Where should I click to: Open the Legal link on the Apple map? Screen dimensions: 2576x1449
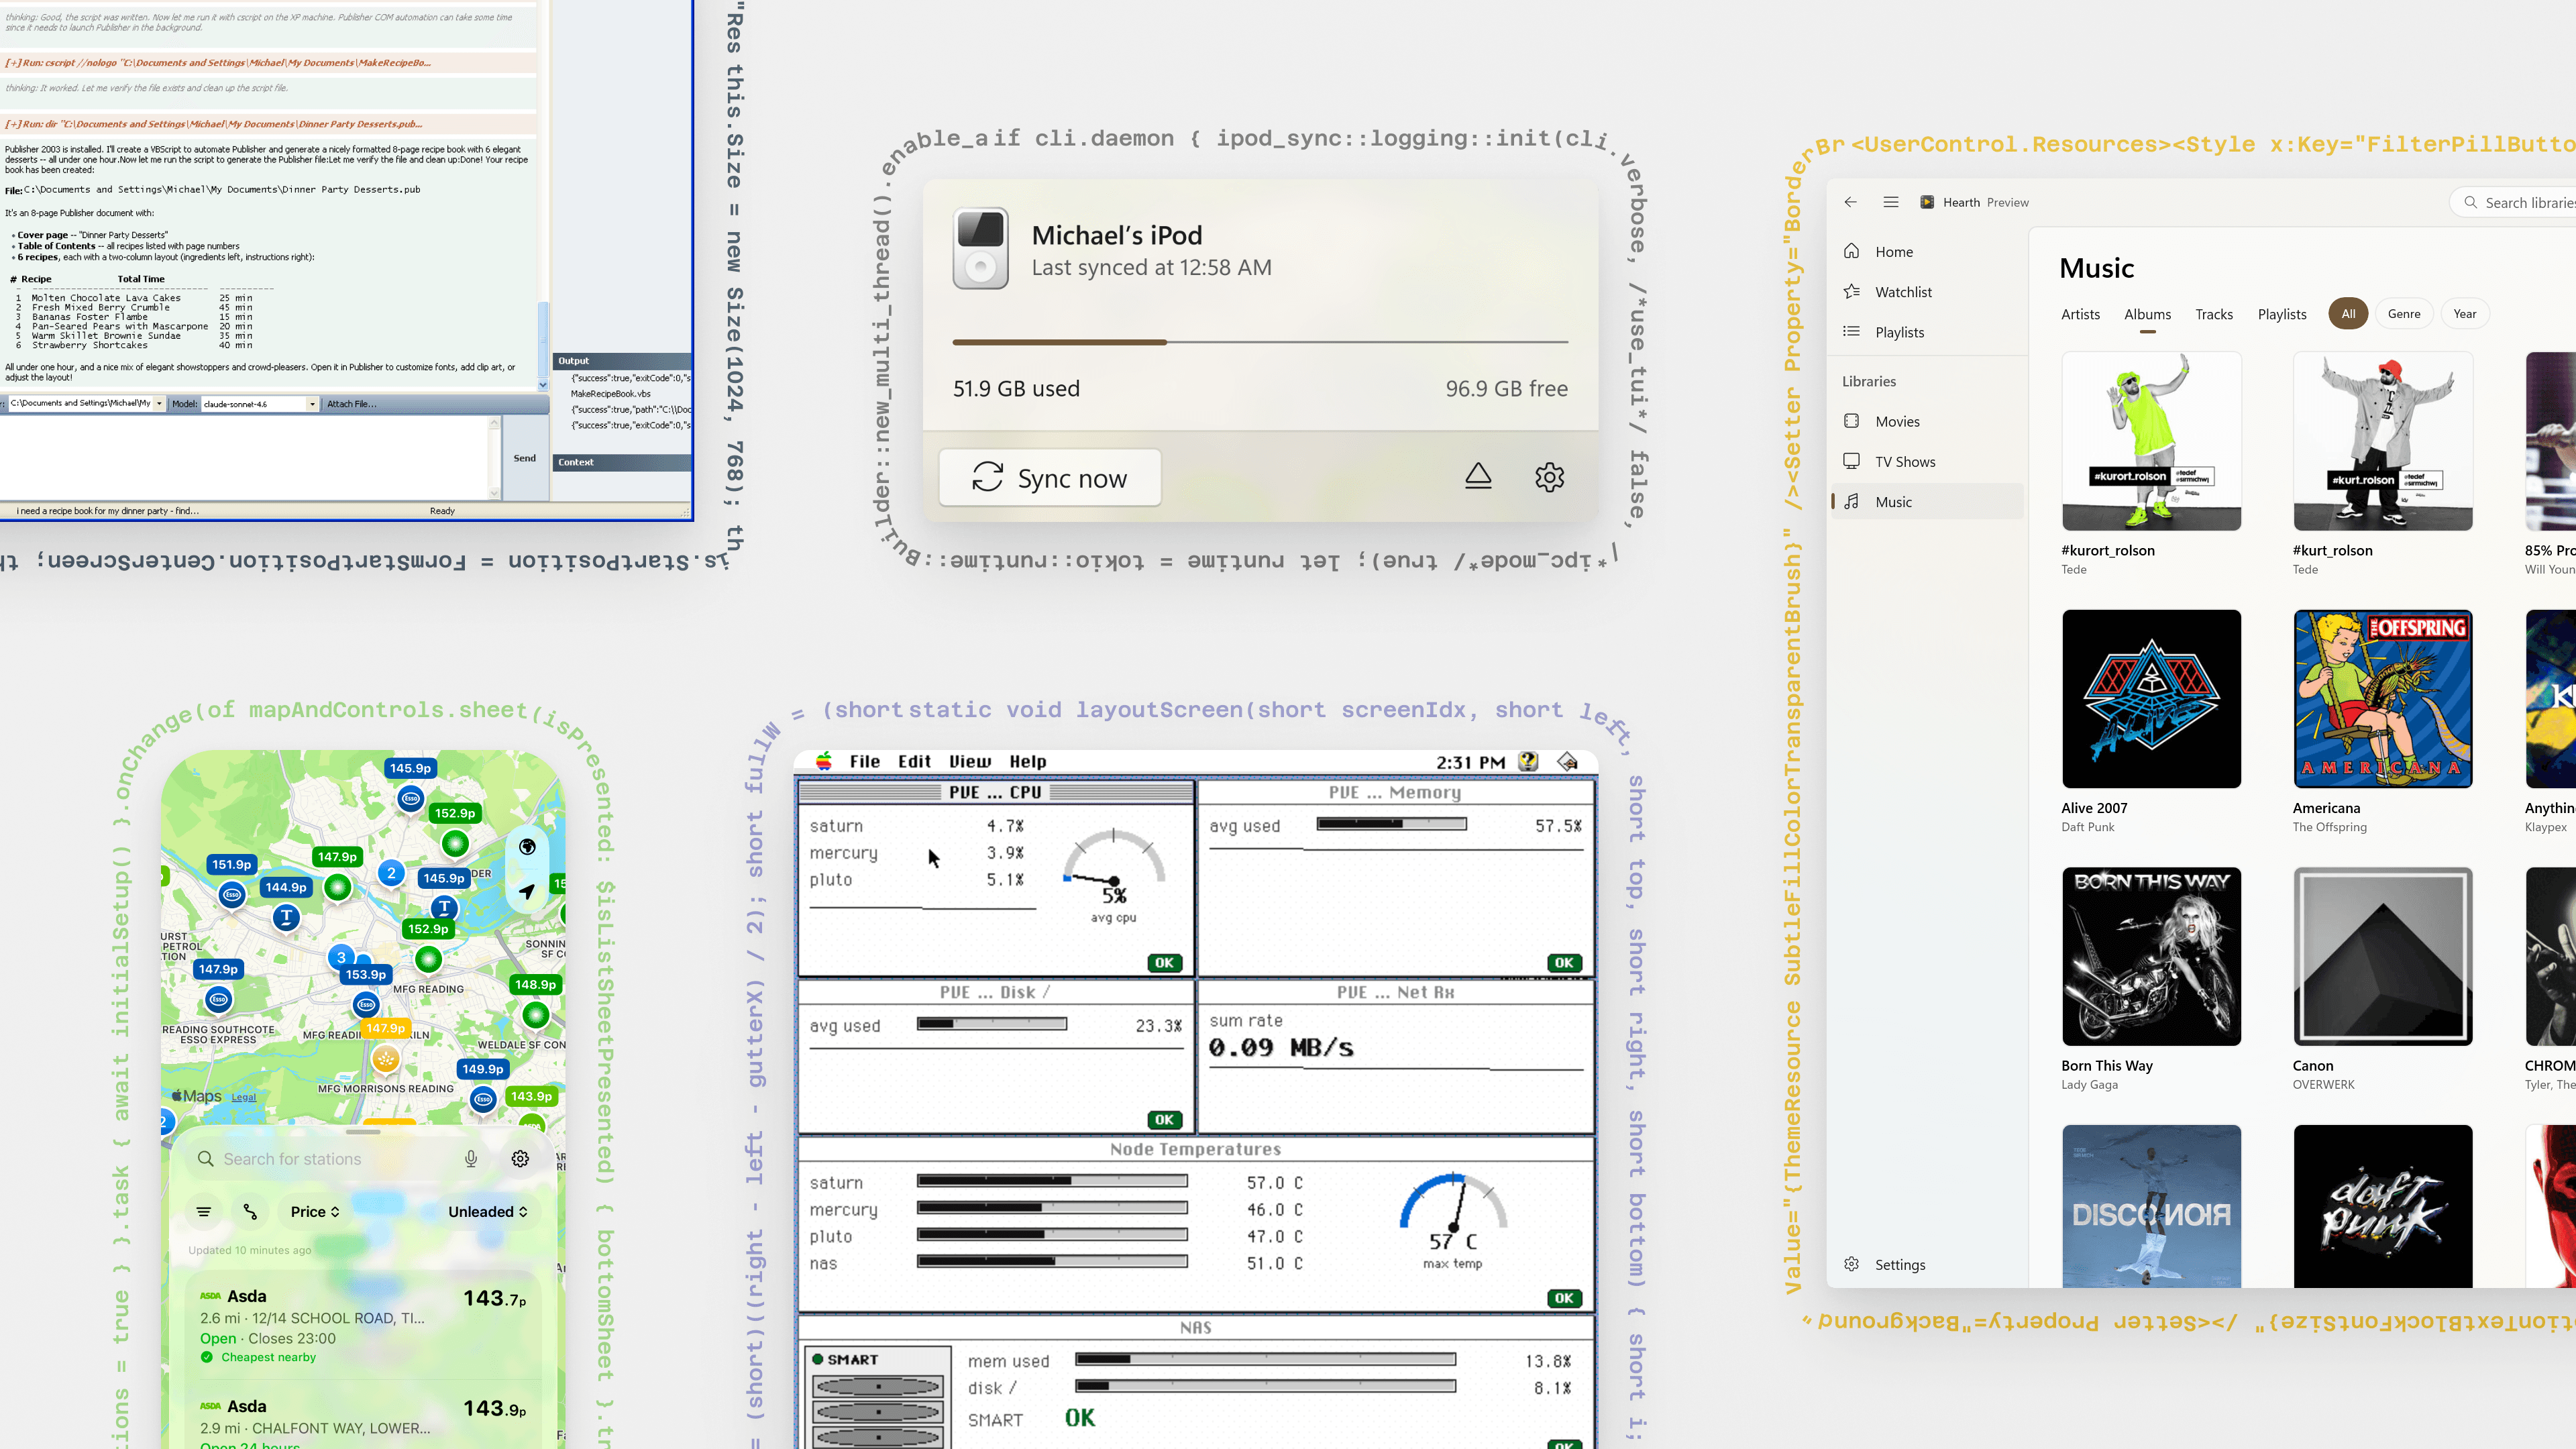click(244, 1097)
